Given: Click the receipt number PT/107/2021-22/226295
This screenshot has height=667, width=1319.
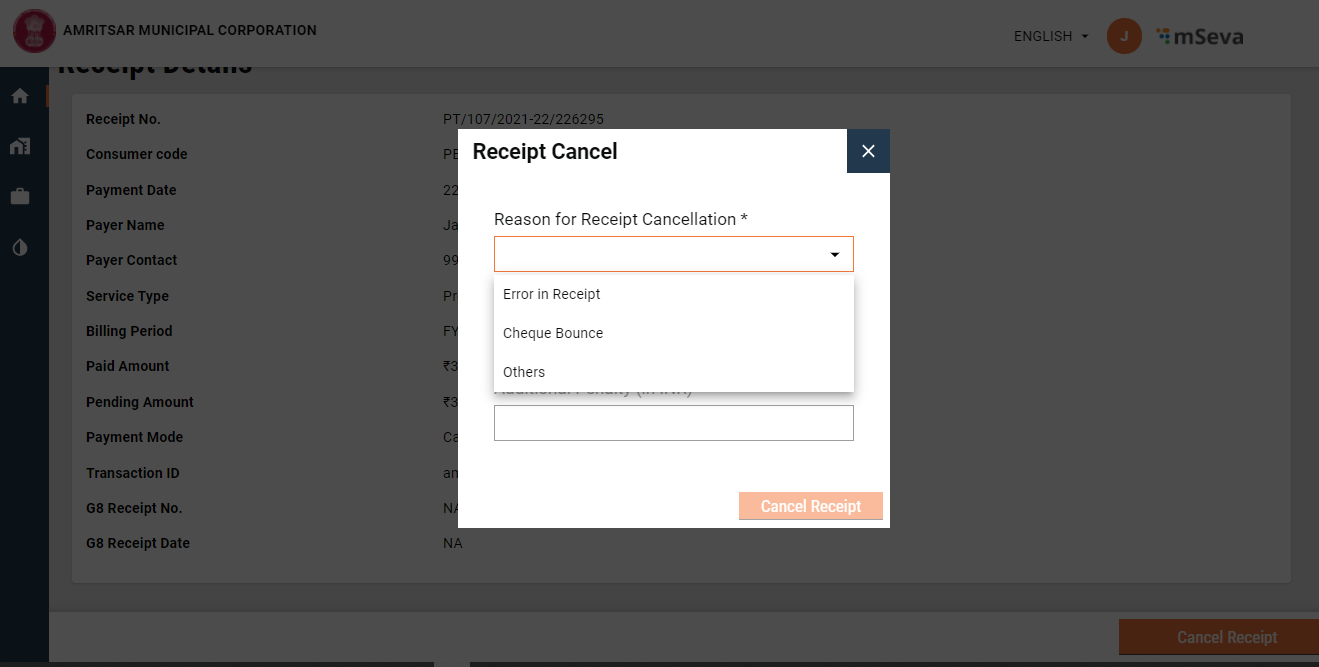Looking at the screenshot, I should click(x=523, y=120).
